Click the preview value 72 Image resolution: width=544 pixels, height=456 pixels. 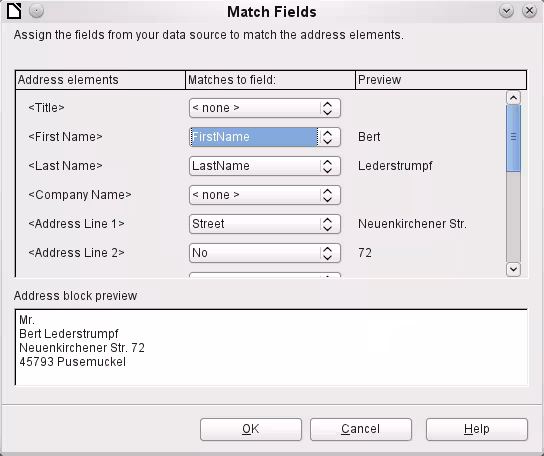365,253
